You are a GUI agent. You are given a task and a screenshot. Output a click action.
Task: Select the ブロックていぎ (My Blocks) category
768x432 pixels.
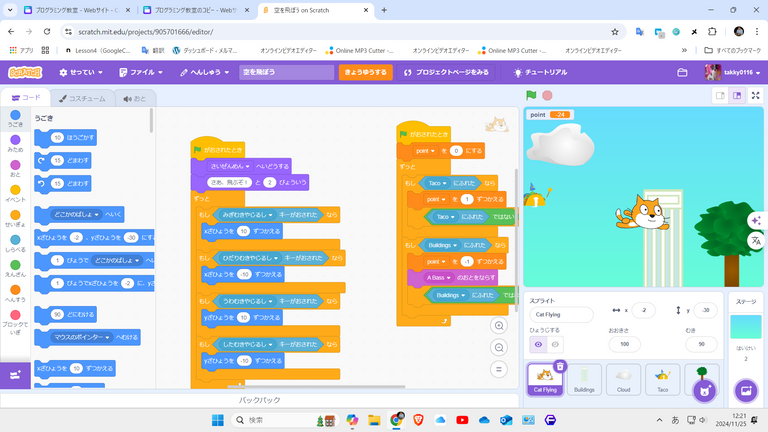click(x=15, y=322)
